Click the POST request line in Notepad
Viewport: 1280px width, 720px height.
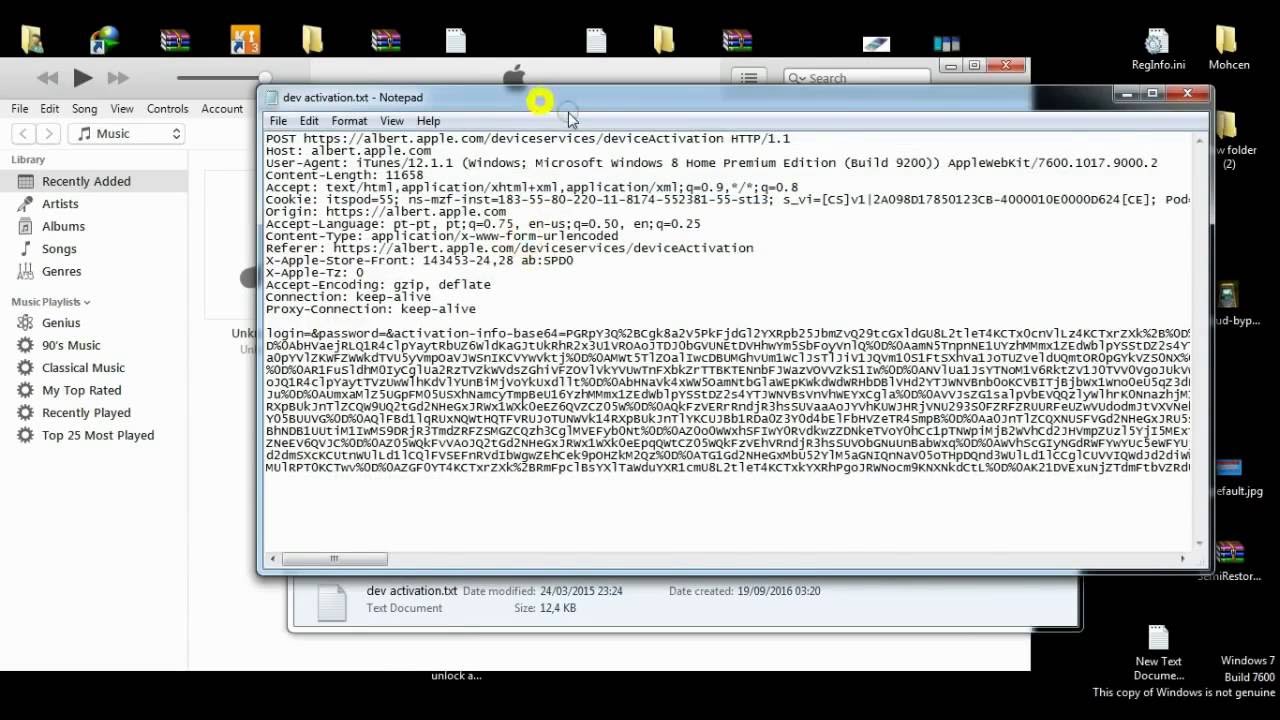[x=527, y=139]
